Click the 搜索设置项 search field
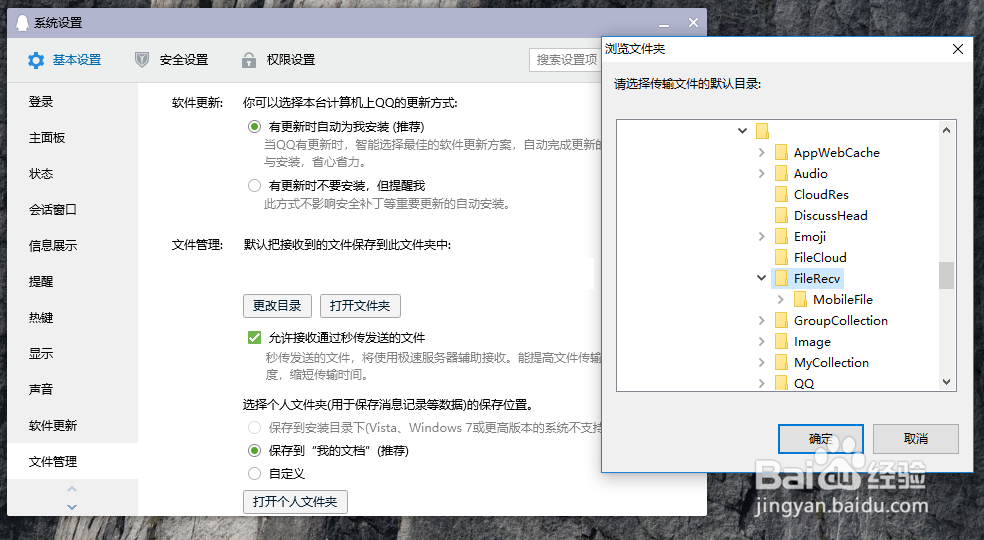This screenshot has width=984, height=540. click(565, 60)
